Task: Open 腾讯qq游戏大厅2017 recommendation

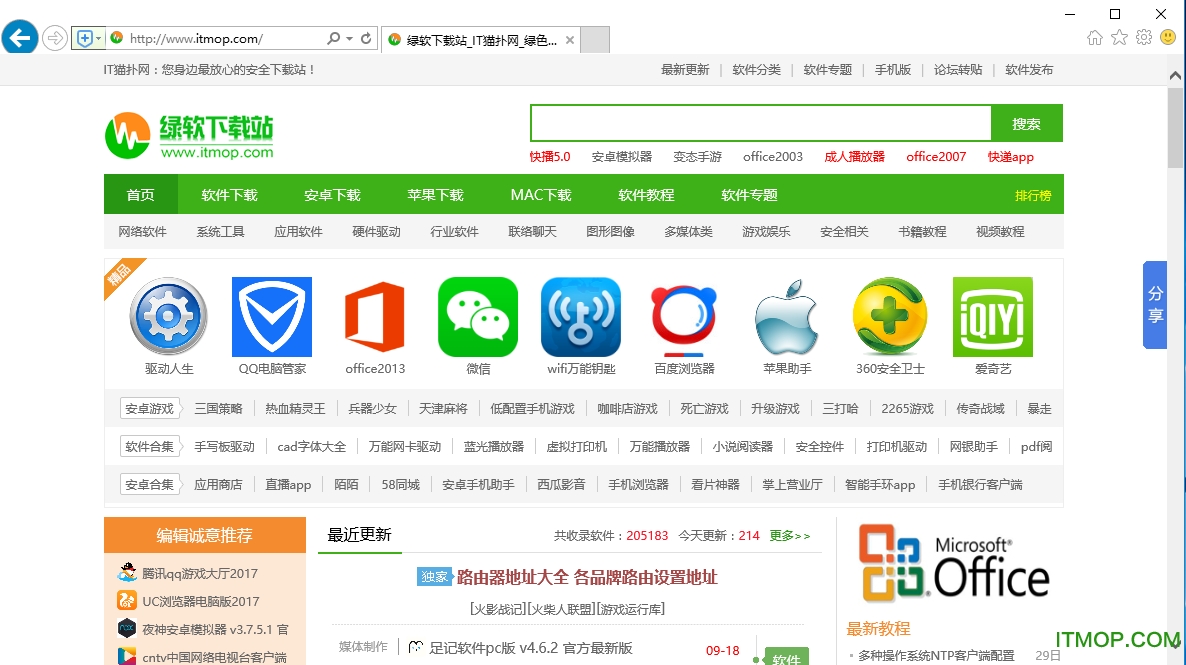Action: (x=200, y=573)
